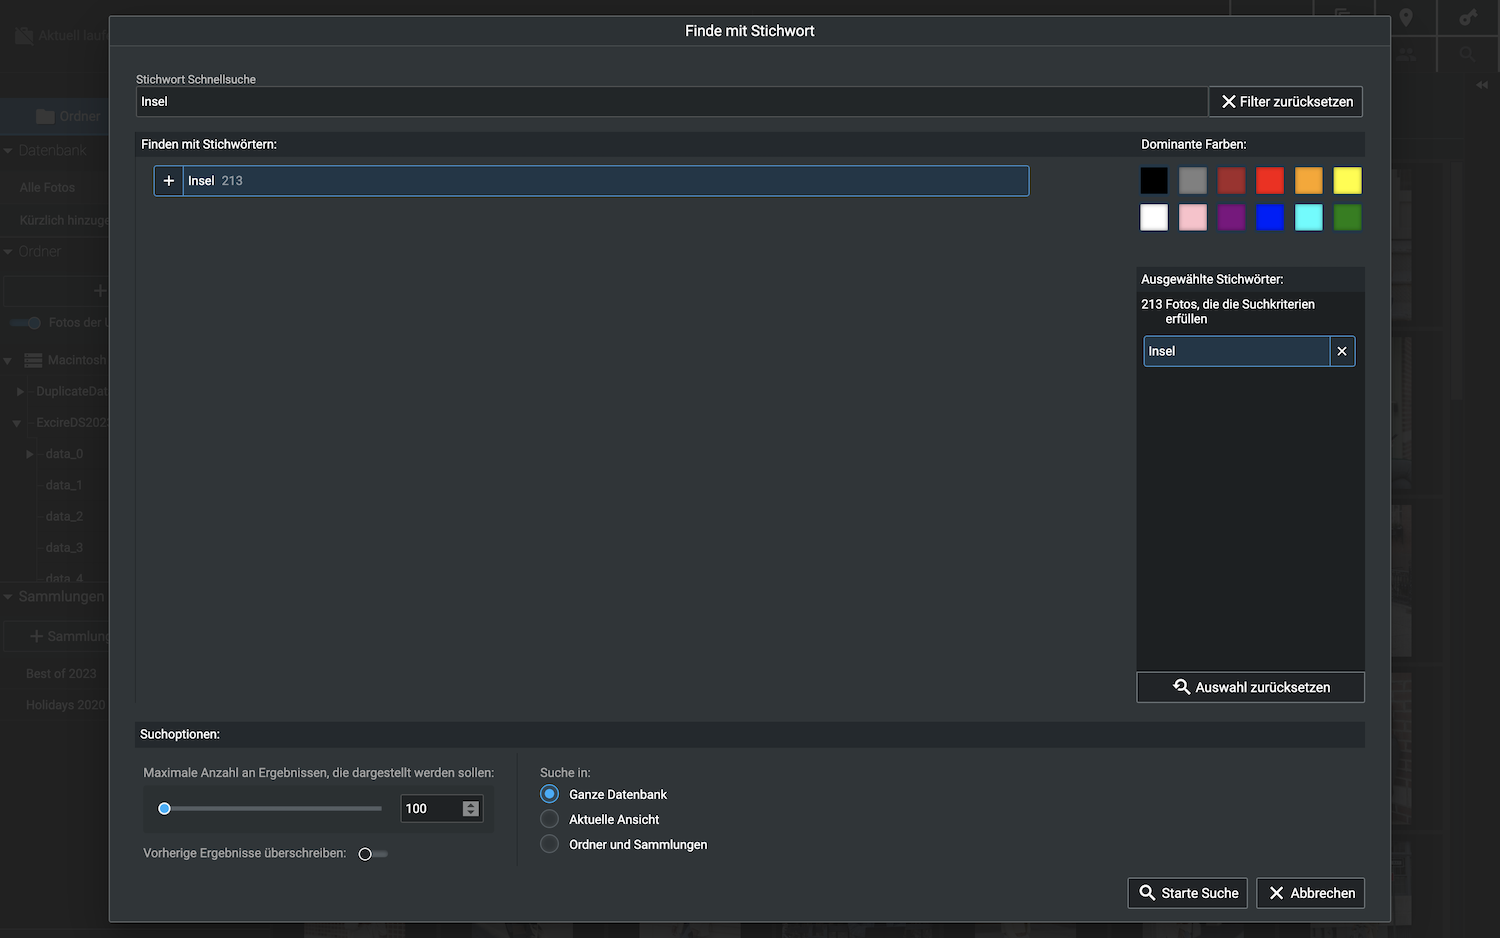Click the Filter zurücksetzen button
This screenshot has height=938, width=1500.
pos(1286,102)
